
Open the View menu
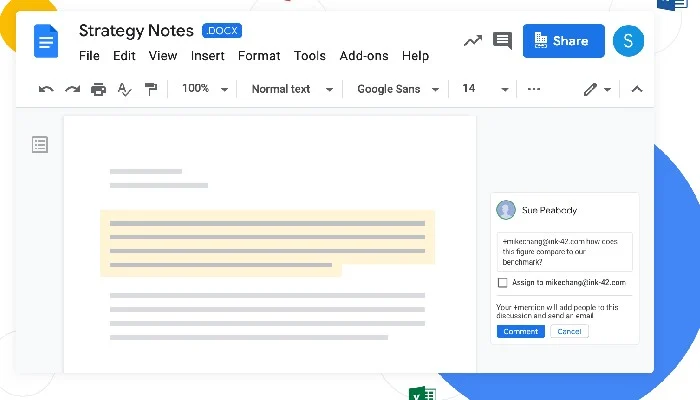coord(163,56)
